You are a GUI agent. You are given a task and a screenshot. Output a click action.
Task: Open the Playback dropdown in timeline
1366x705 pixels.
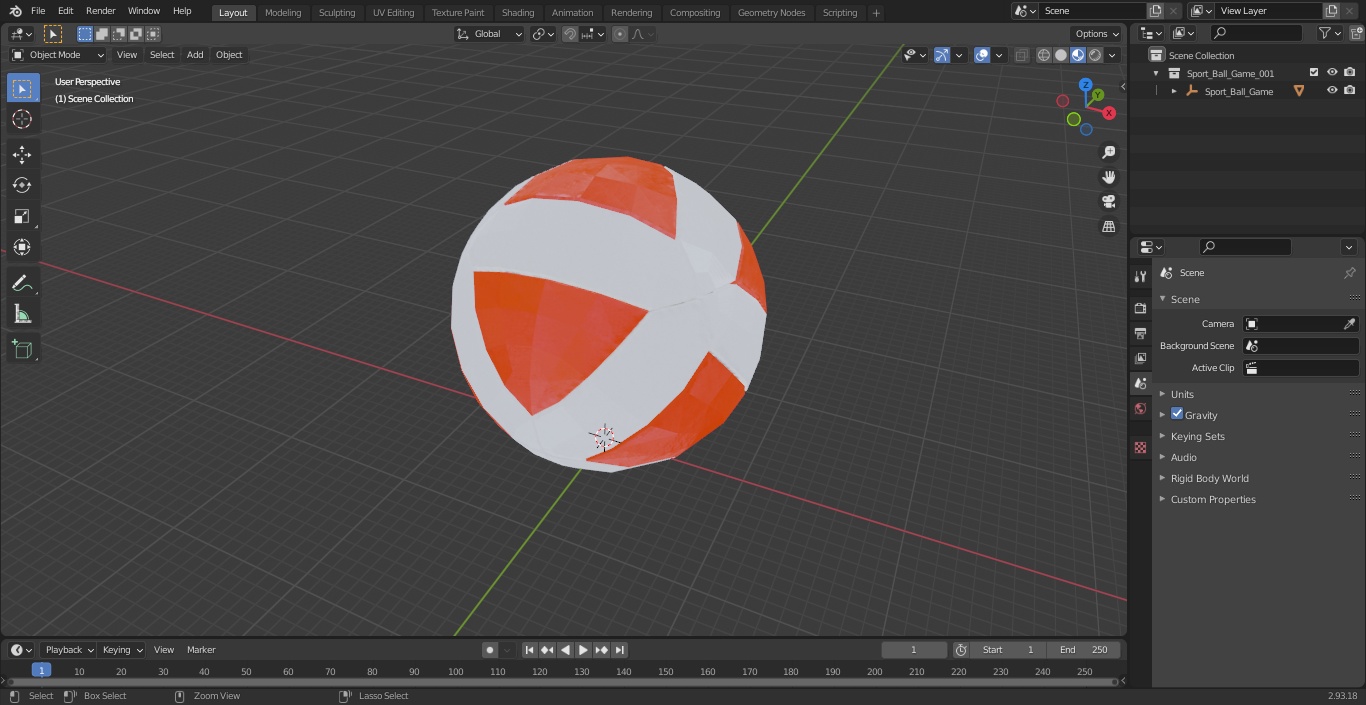(x=69, y=650)
